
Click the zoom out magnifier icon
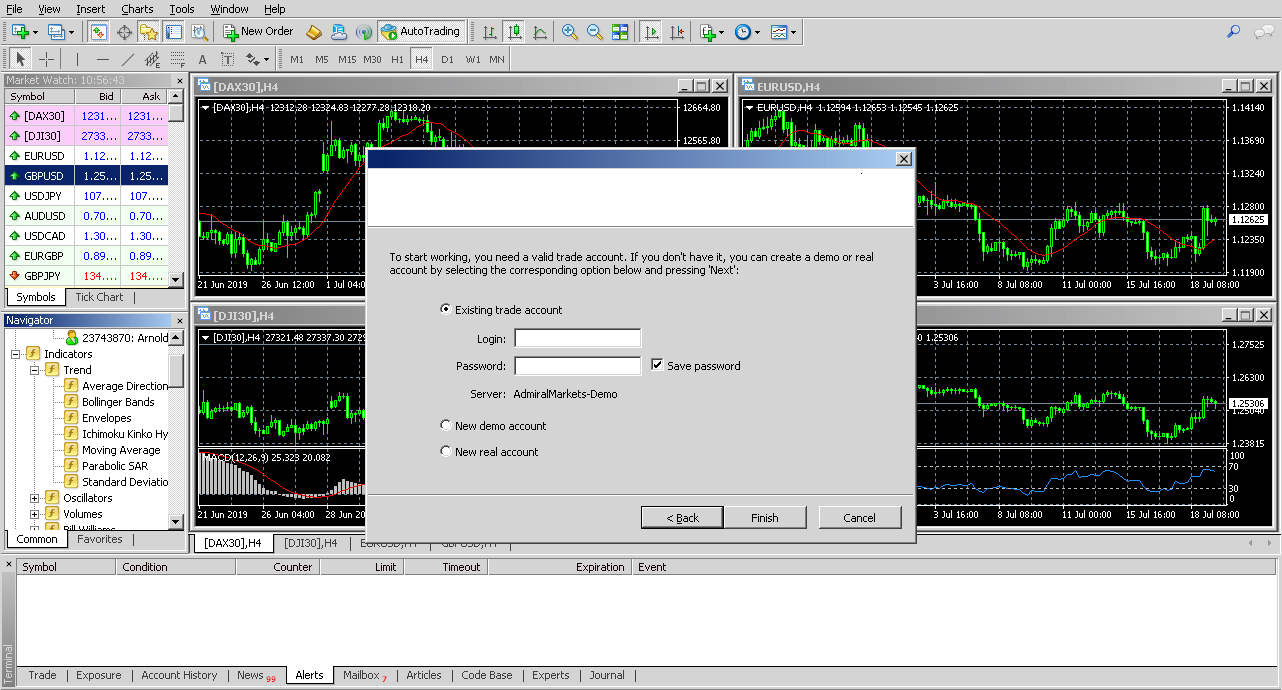(x=594, y=31)
